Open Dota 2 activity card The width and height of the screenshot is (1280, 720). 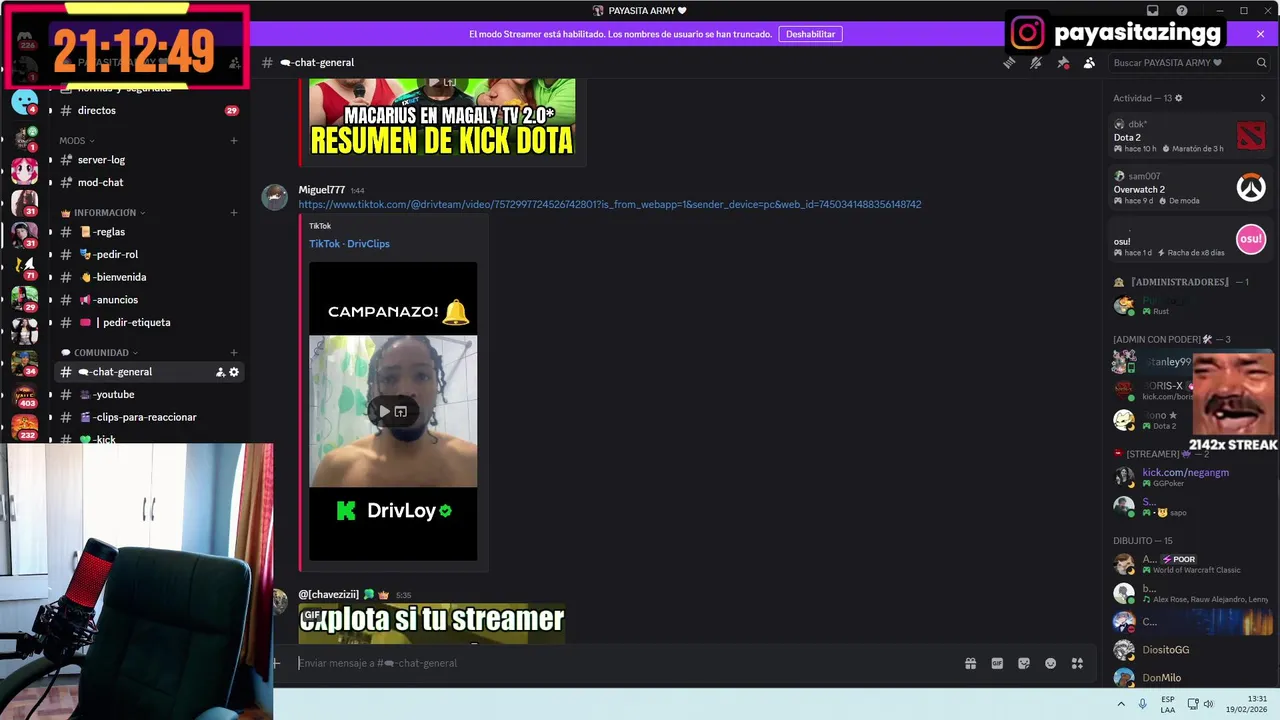click(x=1189, y=136)
